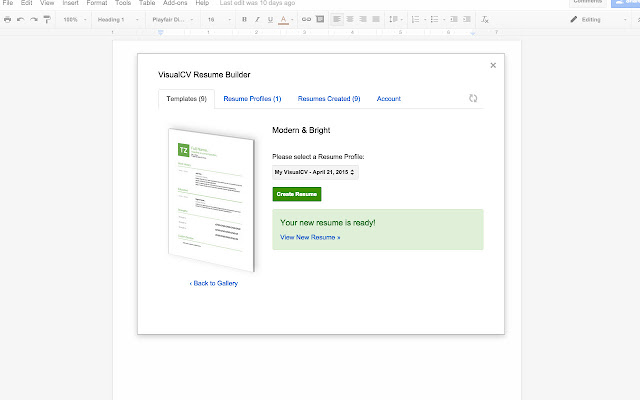This screenshot has height=400, width=640.
Task: Open font dropdown showing Playfair
Action: pyautogui.click(x=172, y=19)
